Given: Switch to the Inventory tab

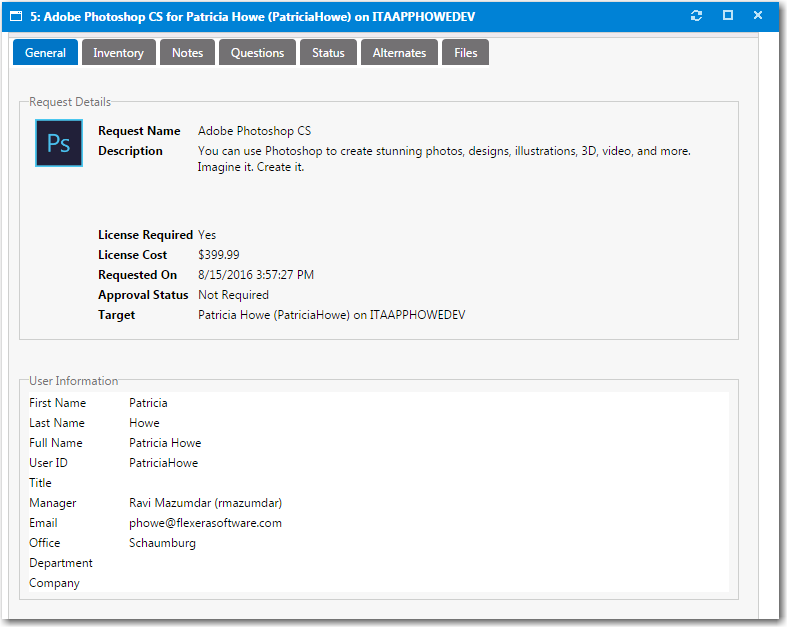Looking at the screenshot, I should tap(118, 53).
